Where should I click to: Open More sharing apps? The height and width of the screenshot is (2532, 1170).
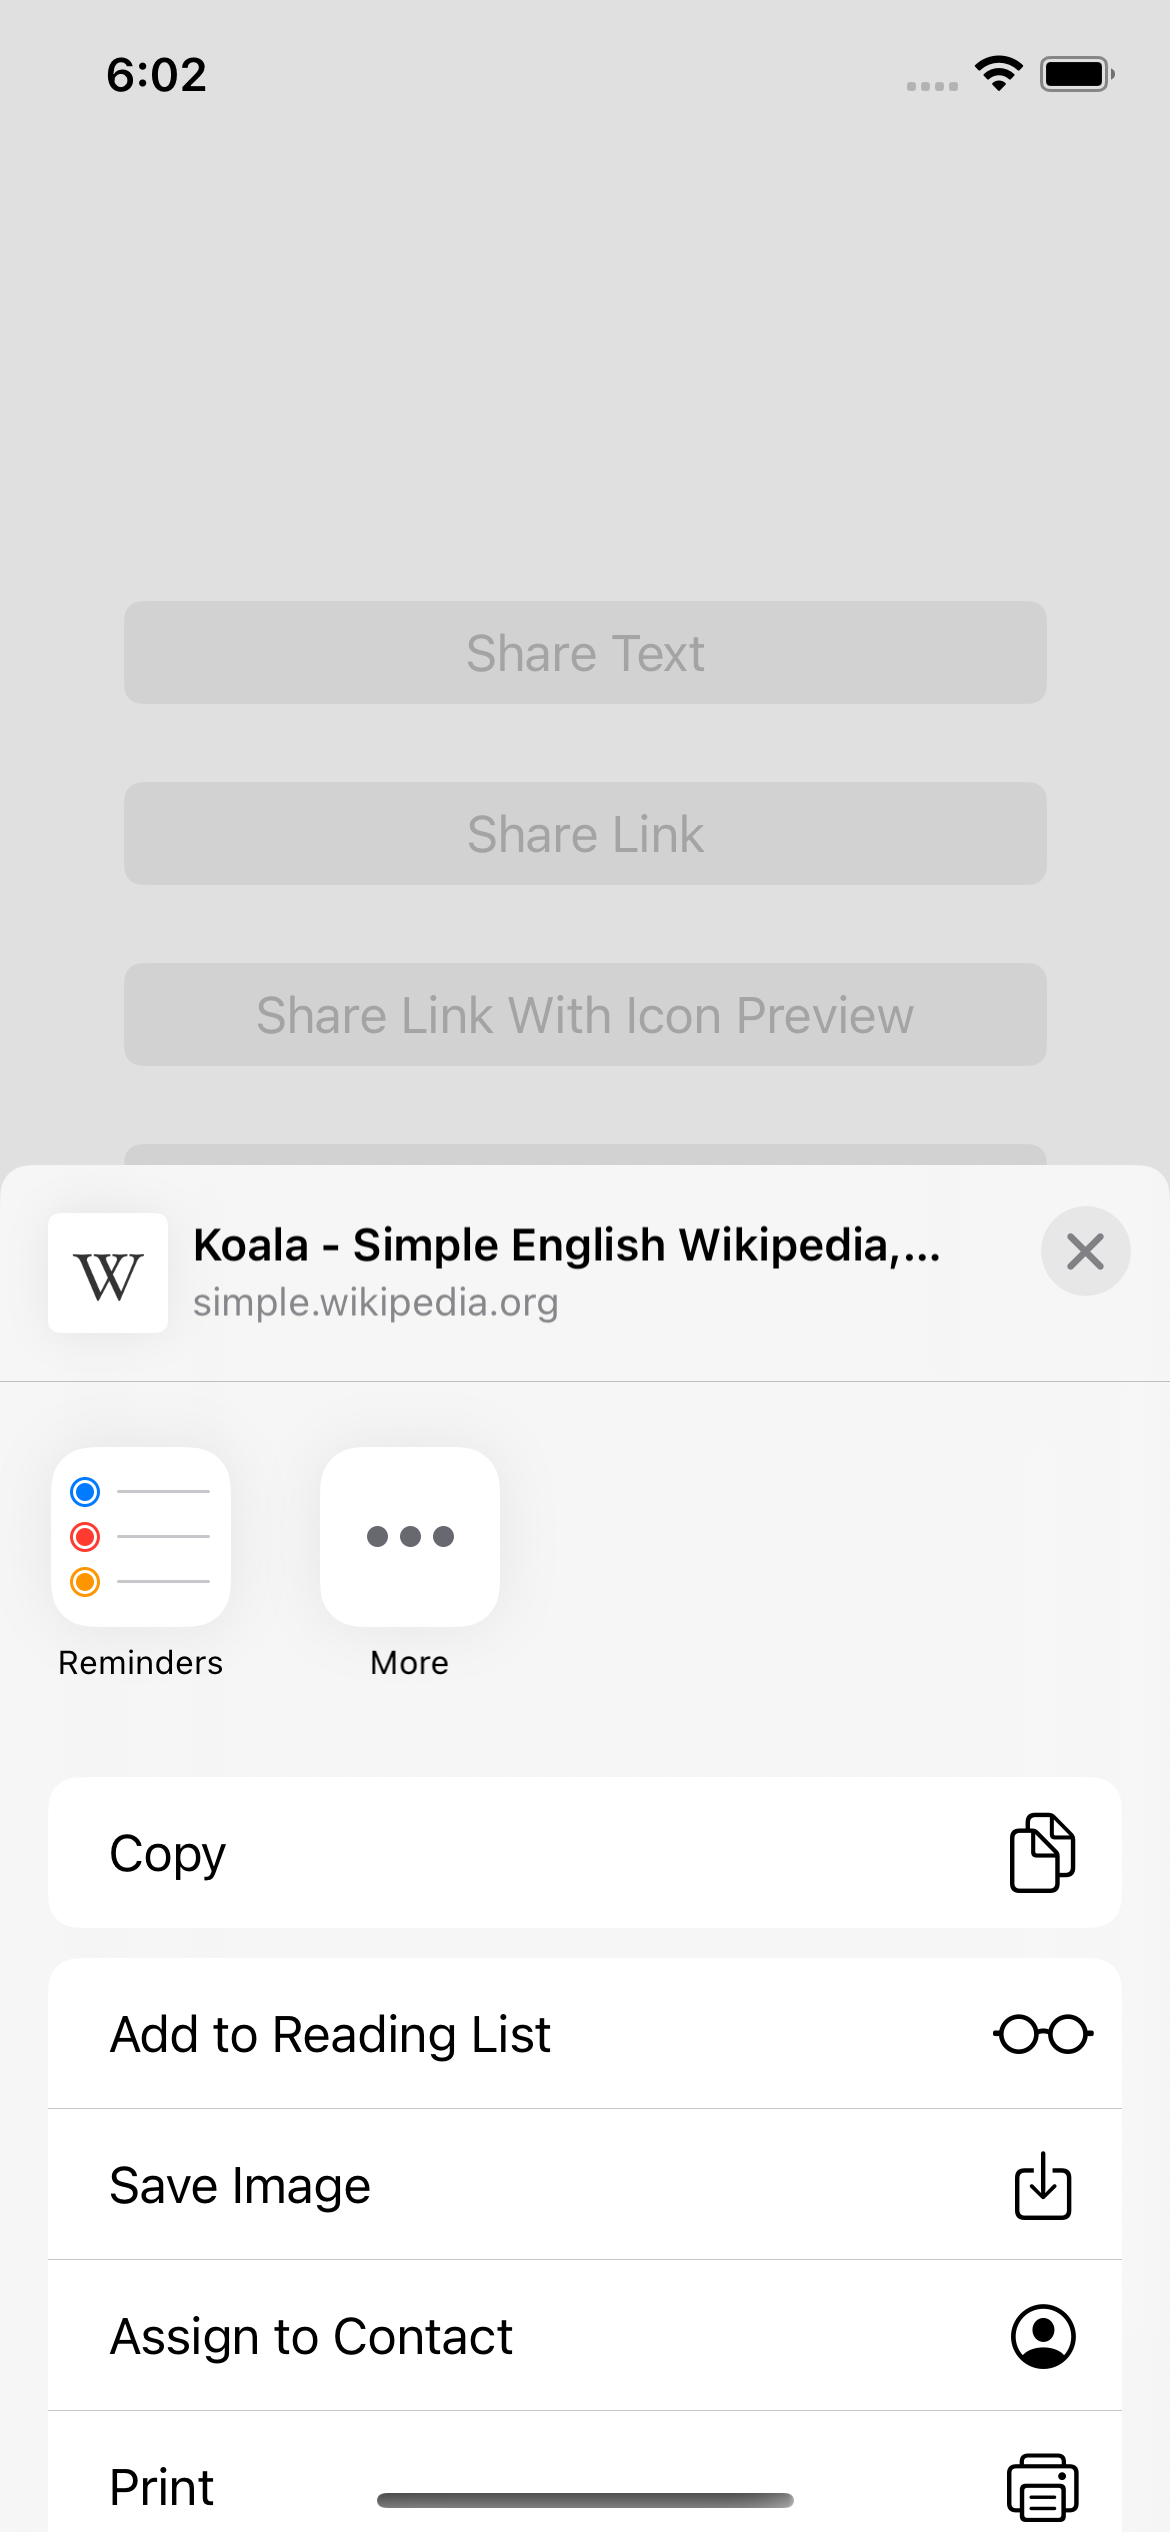[x=409, y=1536]
